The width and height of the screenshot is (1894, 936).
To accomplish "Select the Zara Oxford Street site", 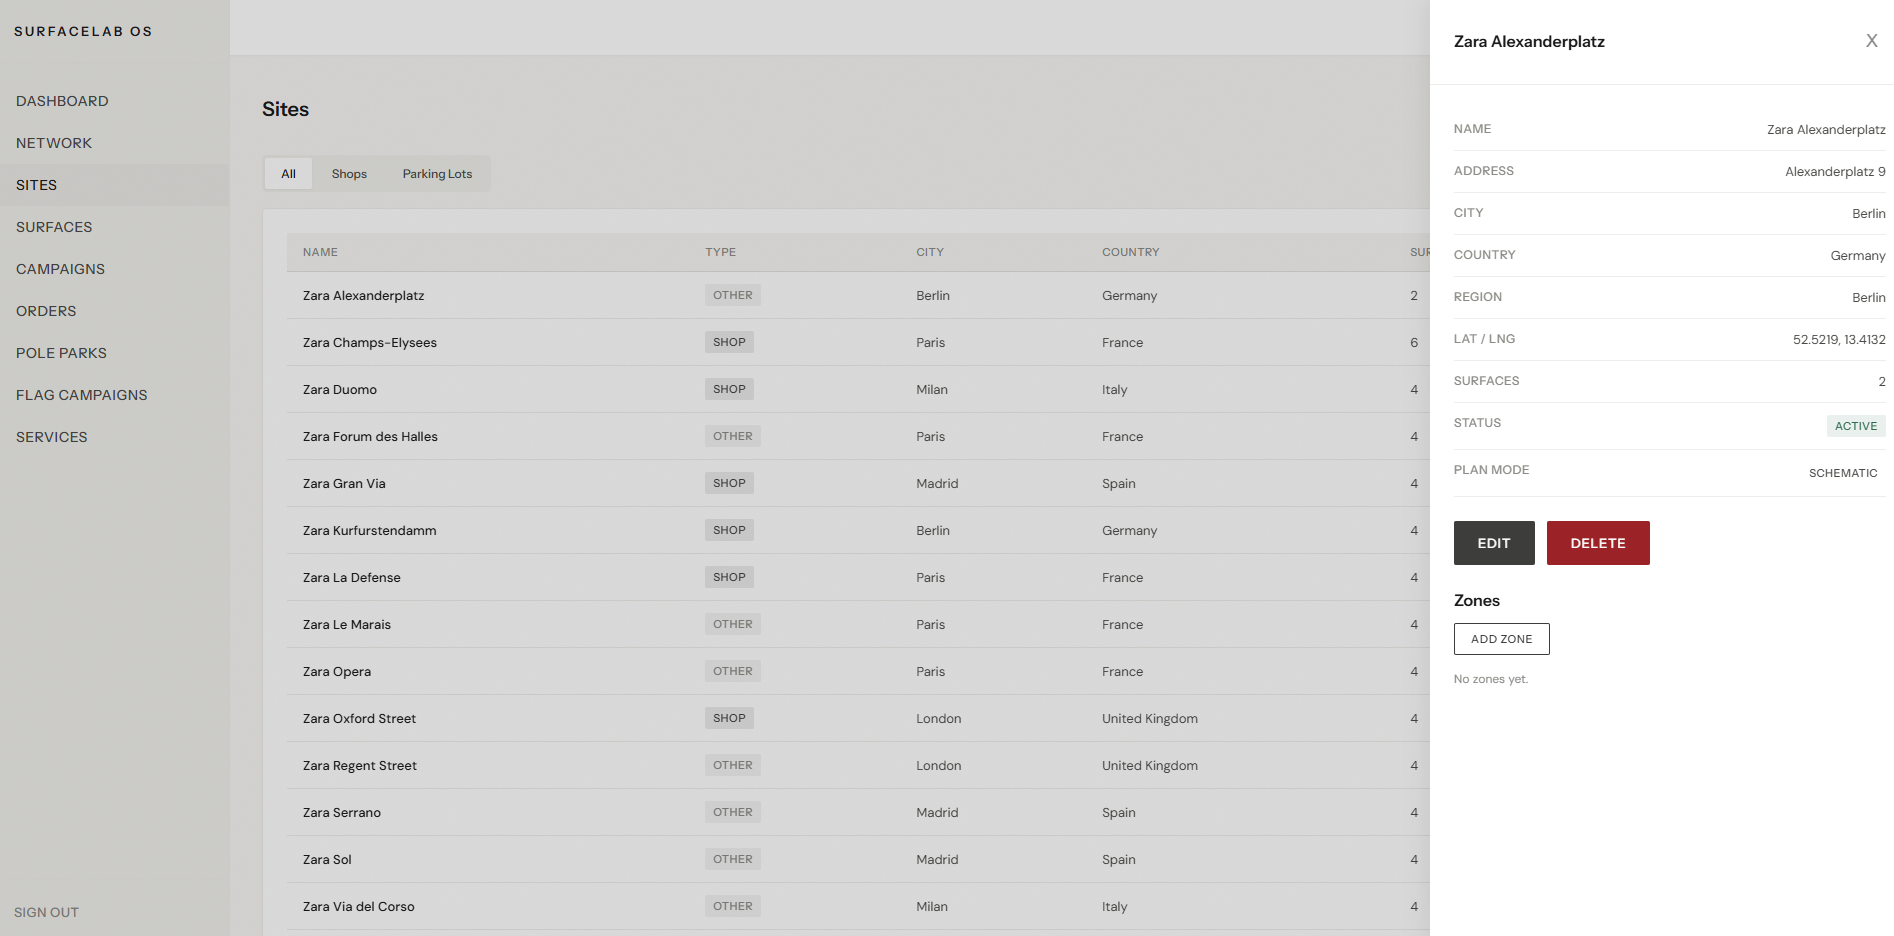I will (359, 718).
